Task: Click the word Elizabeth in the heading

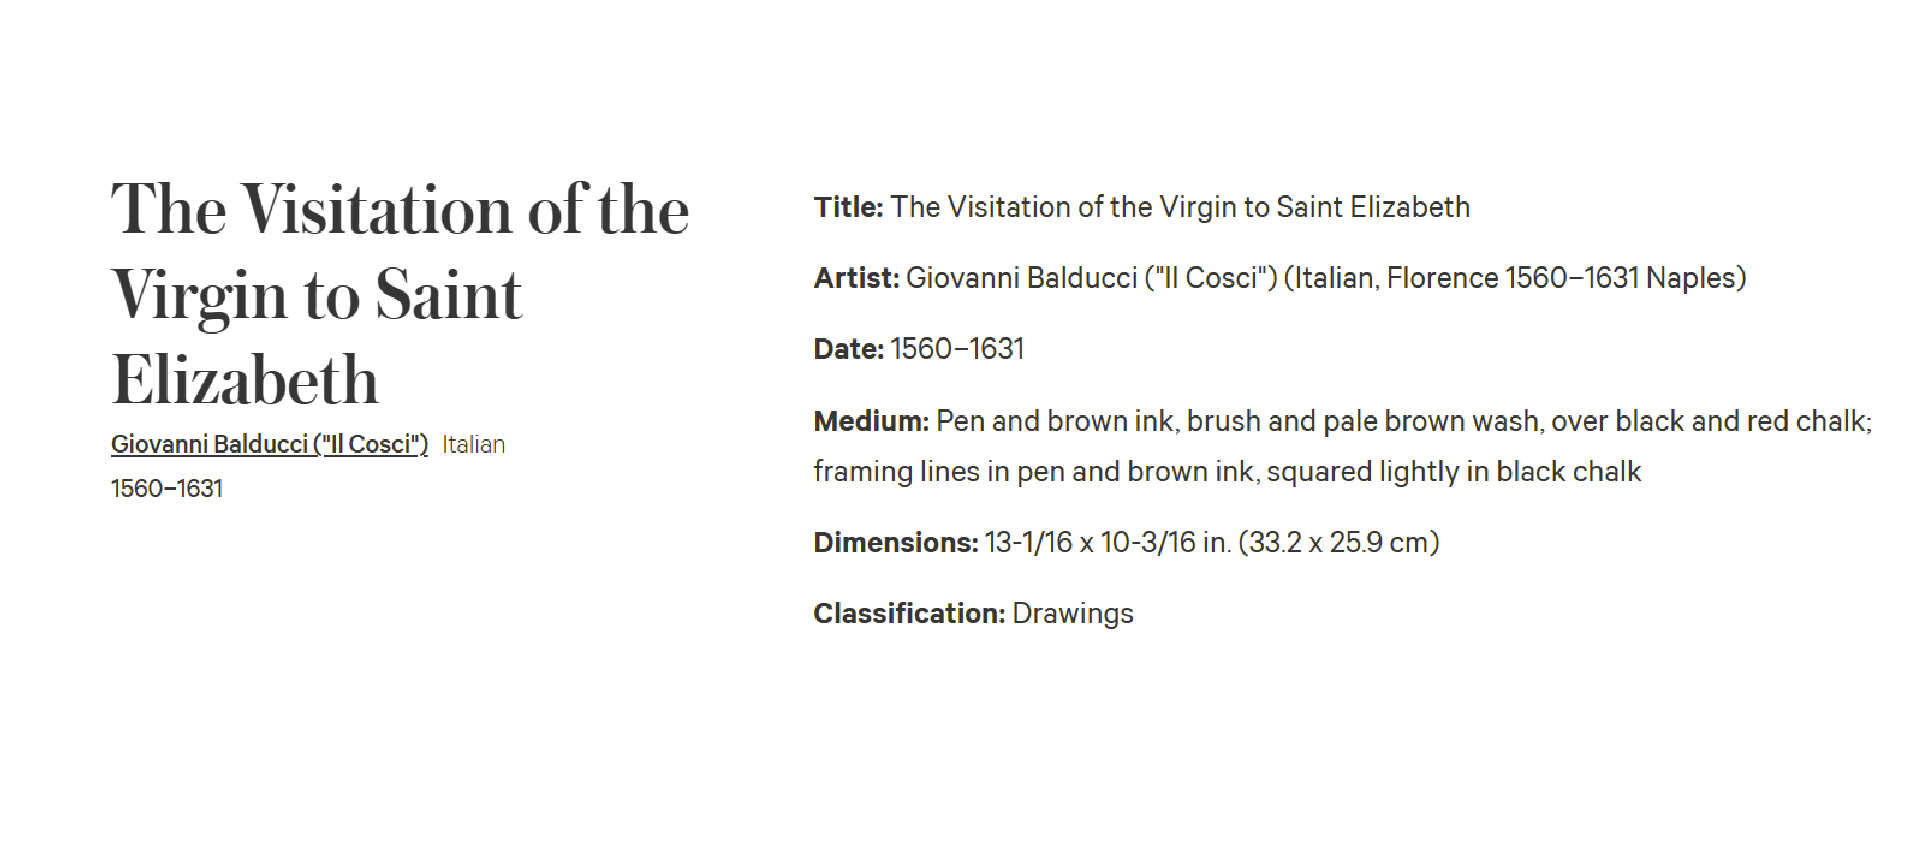Action: 245,380
